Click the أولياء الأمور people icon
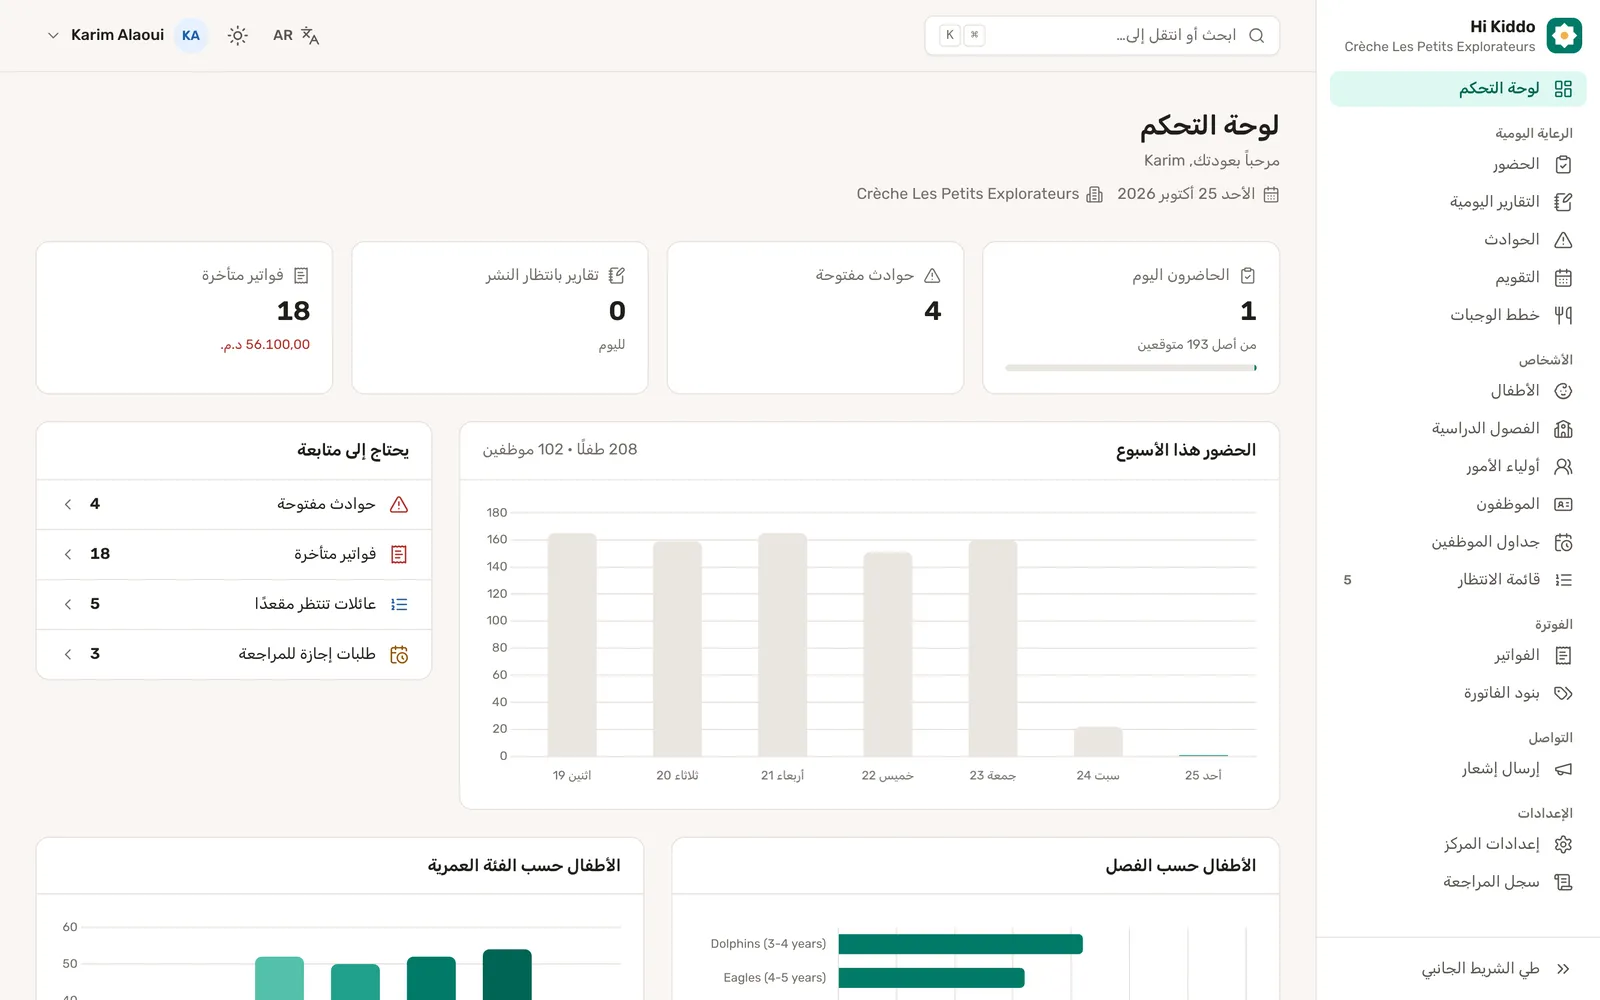Screen dimensions: 1600x1000 click(x=1564, y=467)
